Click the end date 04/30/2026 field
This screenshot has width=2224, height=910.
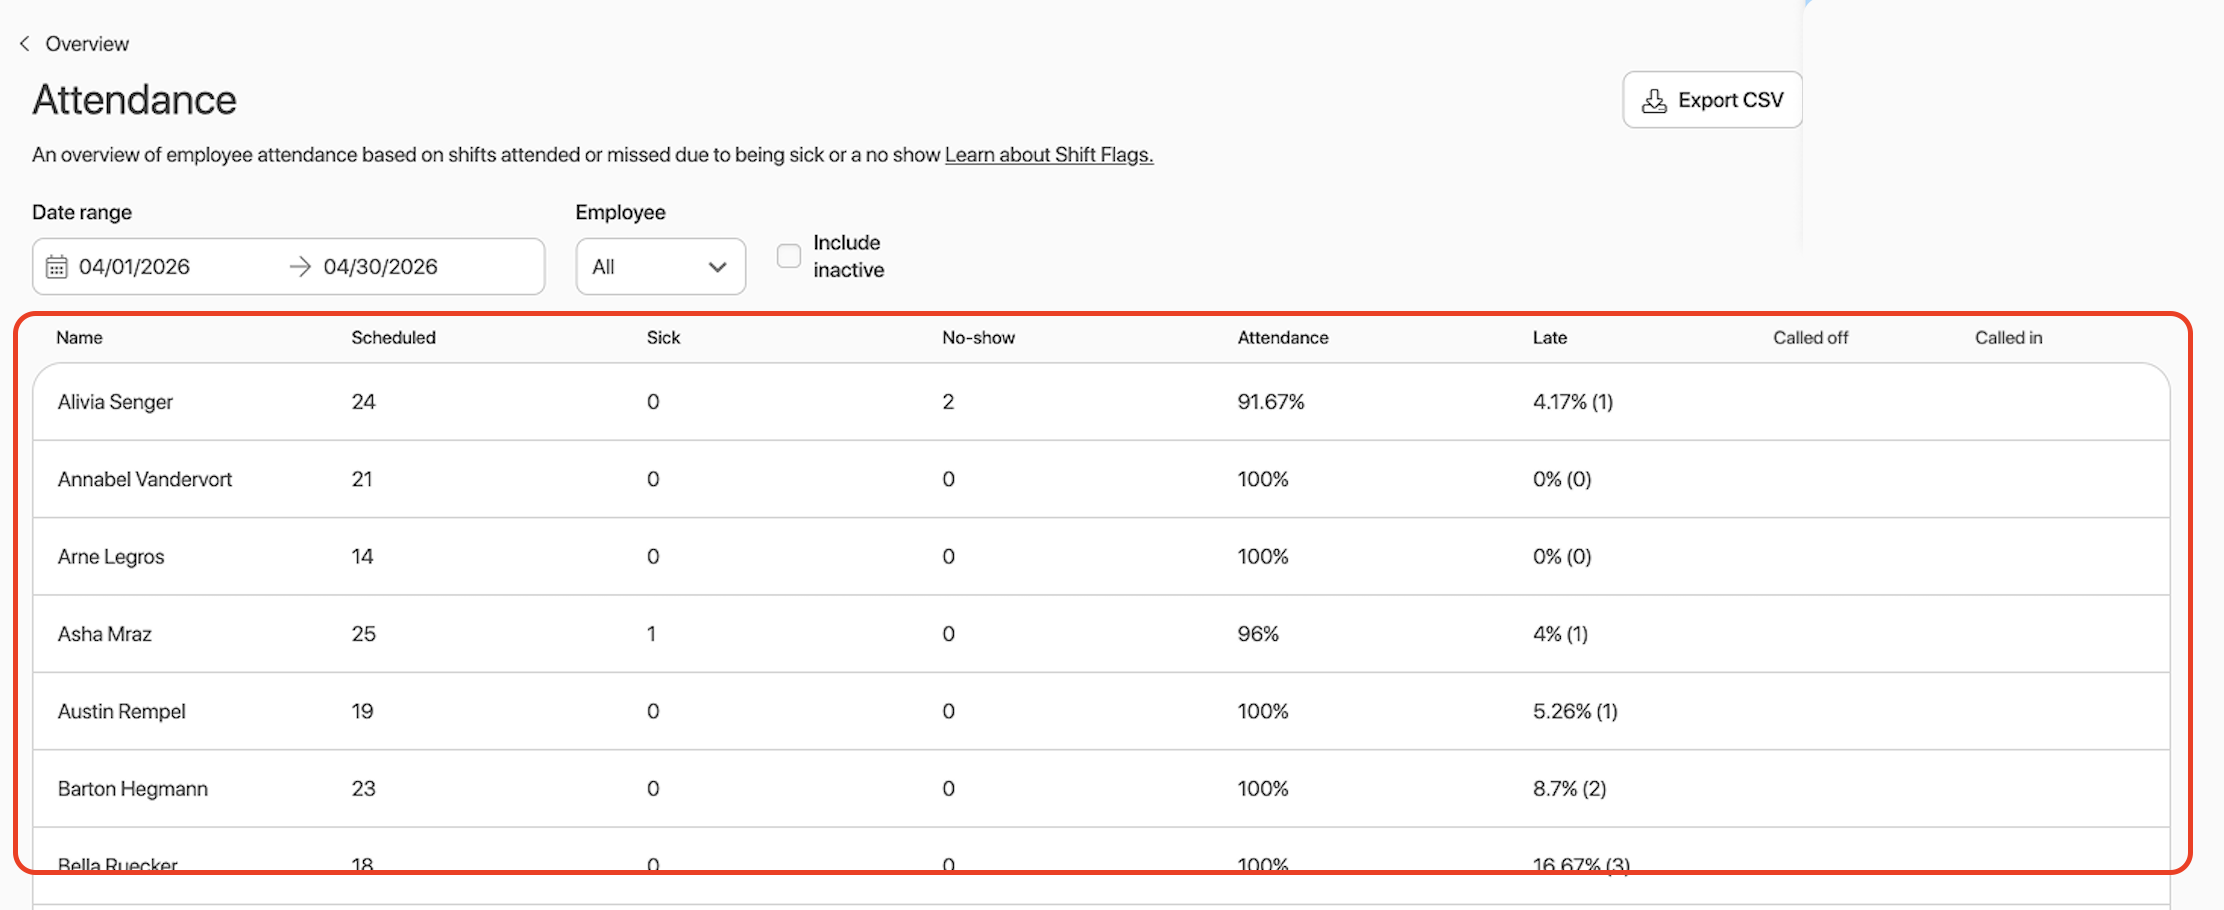pyautogui.click(x=380, y=267)
